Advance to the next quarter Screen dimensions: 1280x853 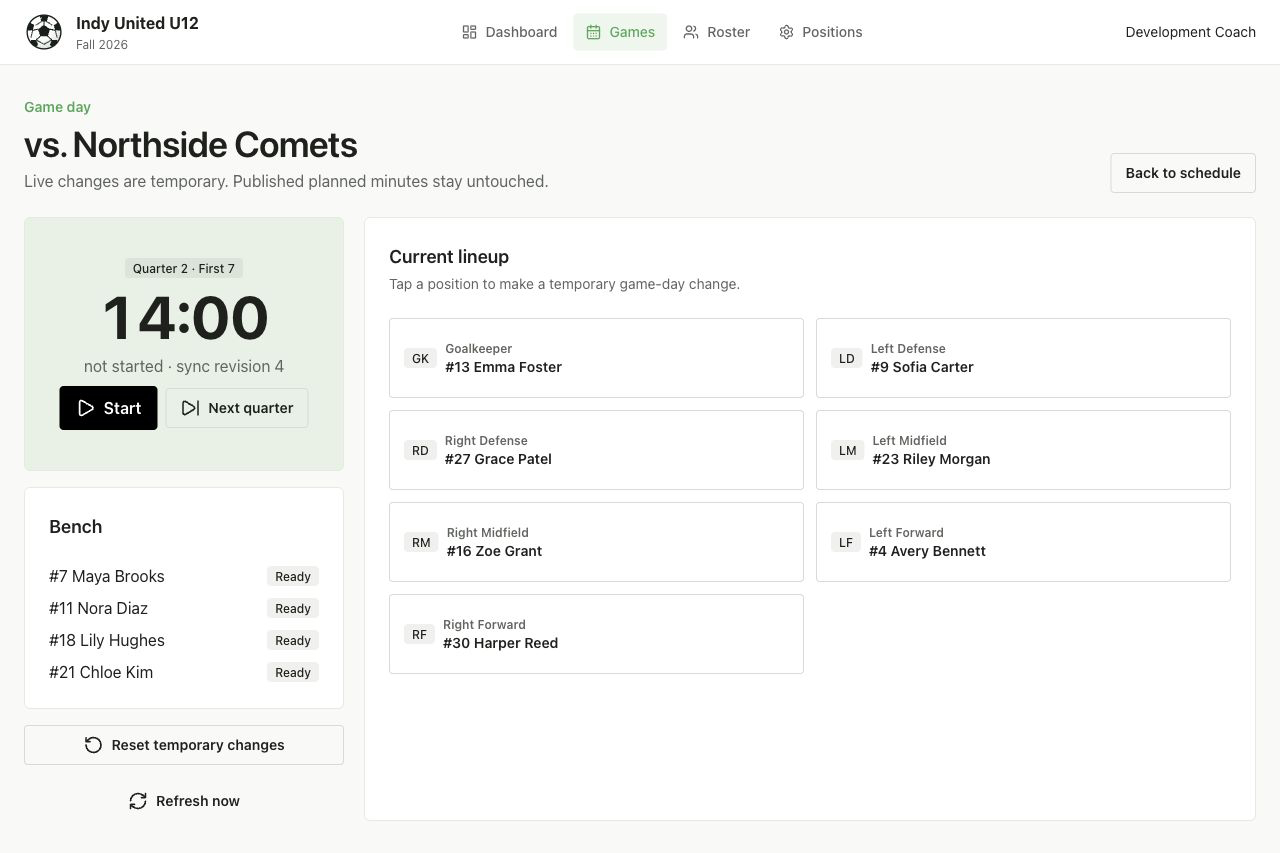click(237, 408)
